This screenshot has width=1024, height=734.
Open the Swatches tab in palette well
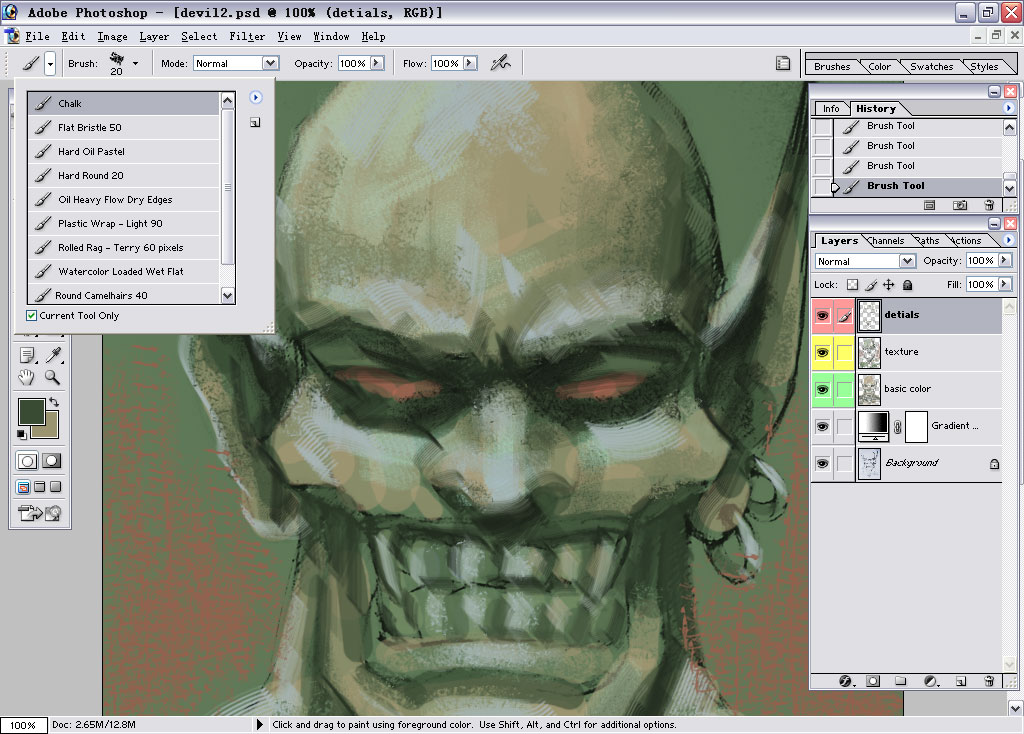click(931, 67)
